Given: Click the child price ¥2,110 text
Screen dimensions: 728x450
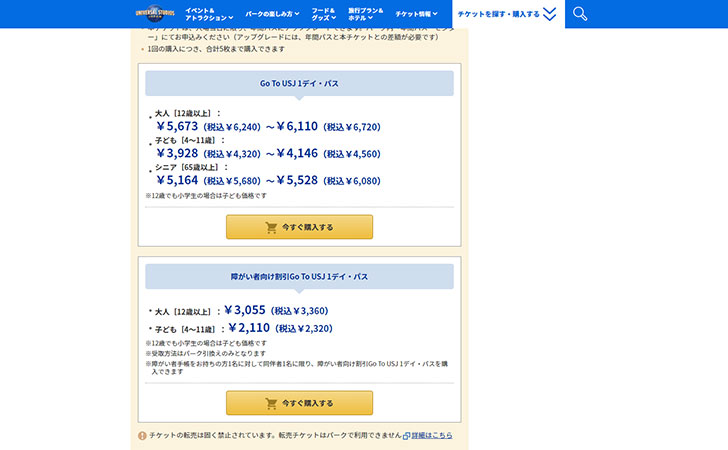Looking at the screenshot, I should [x=249, y=328].
